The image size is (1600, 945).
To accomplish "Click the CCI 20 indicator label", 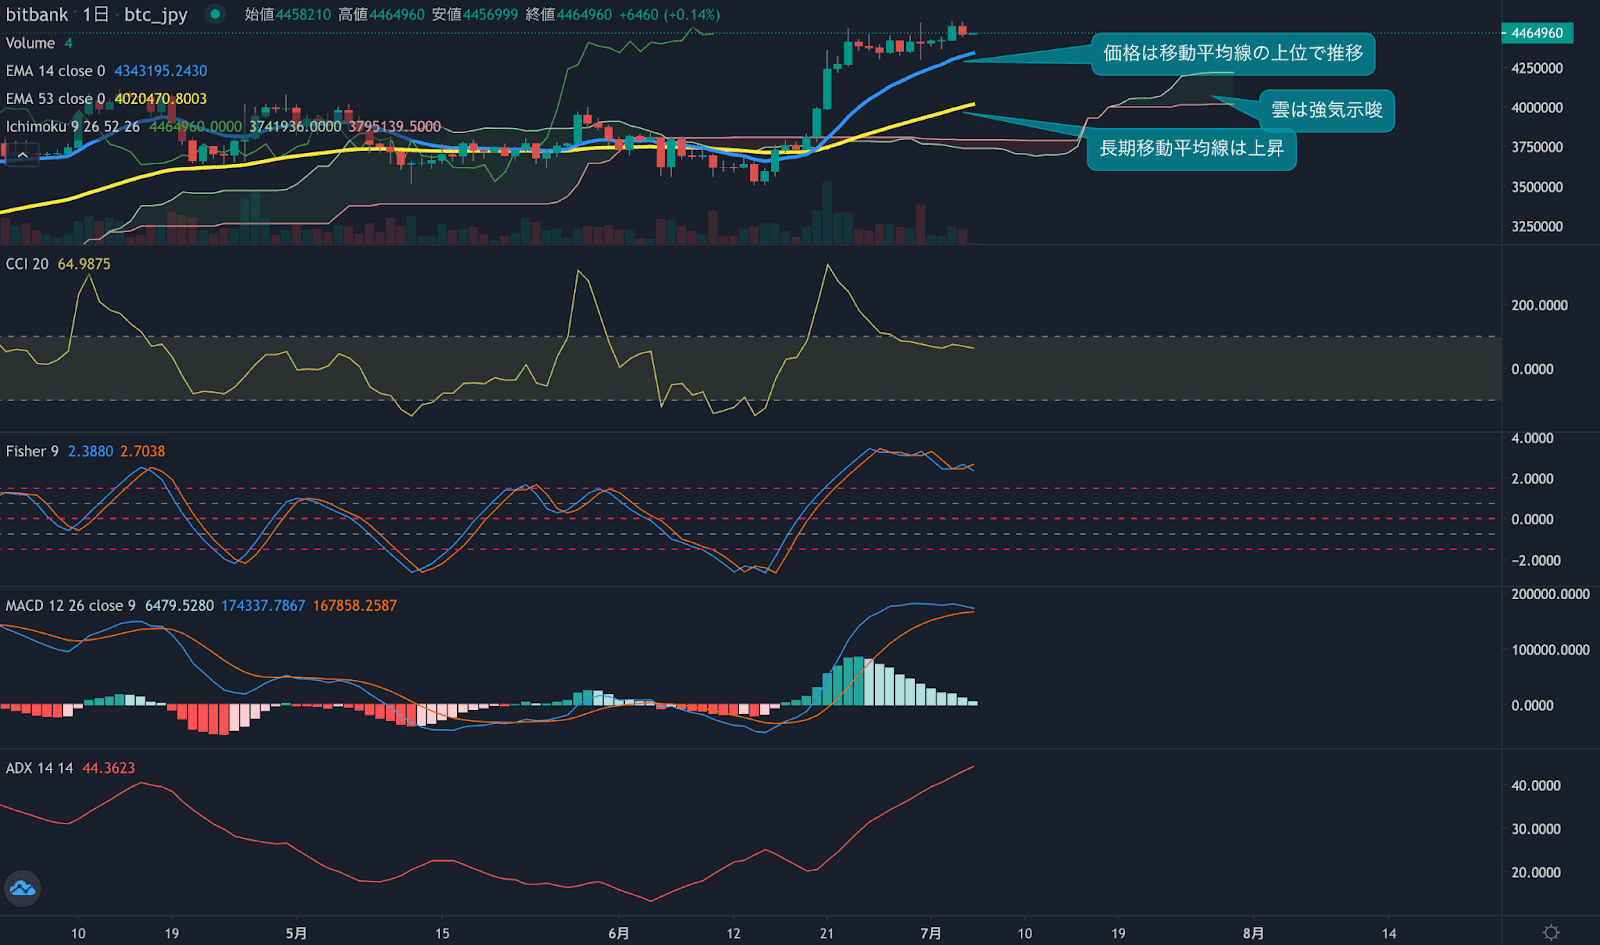I will 27,264.
